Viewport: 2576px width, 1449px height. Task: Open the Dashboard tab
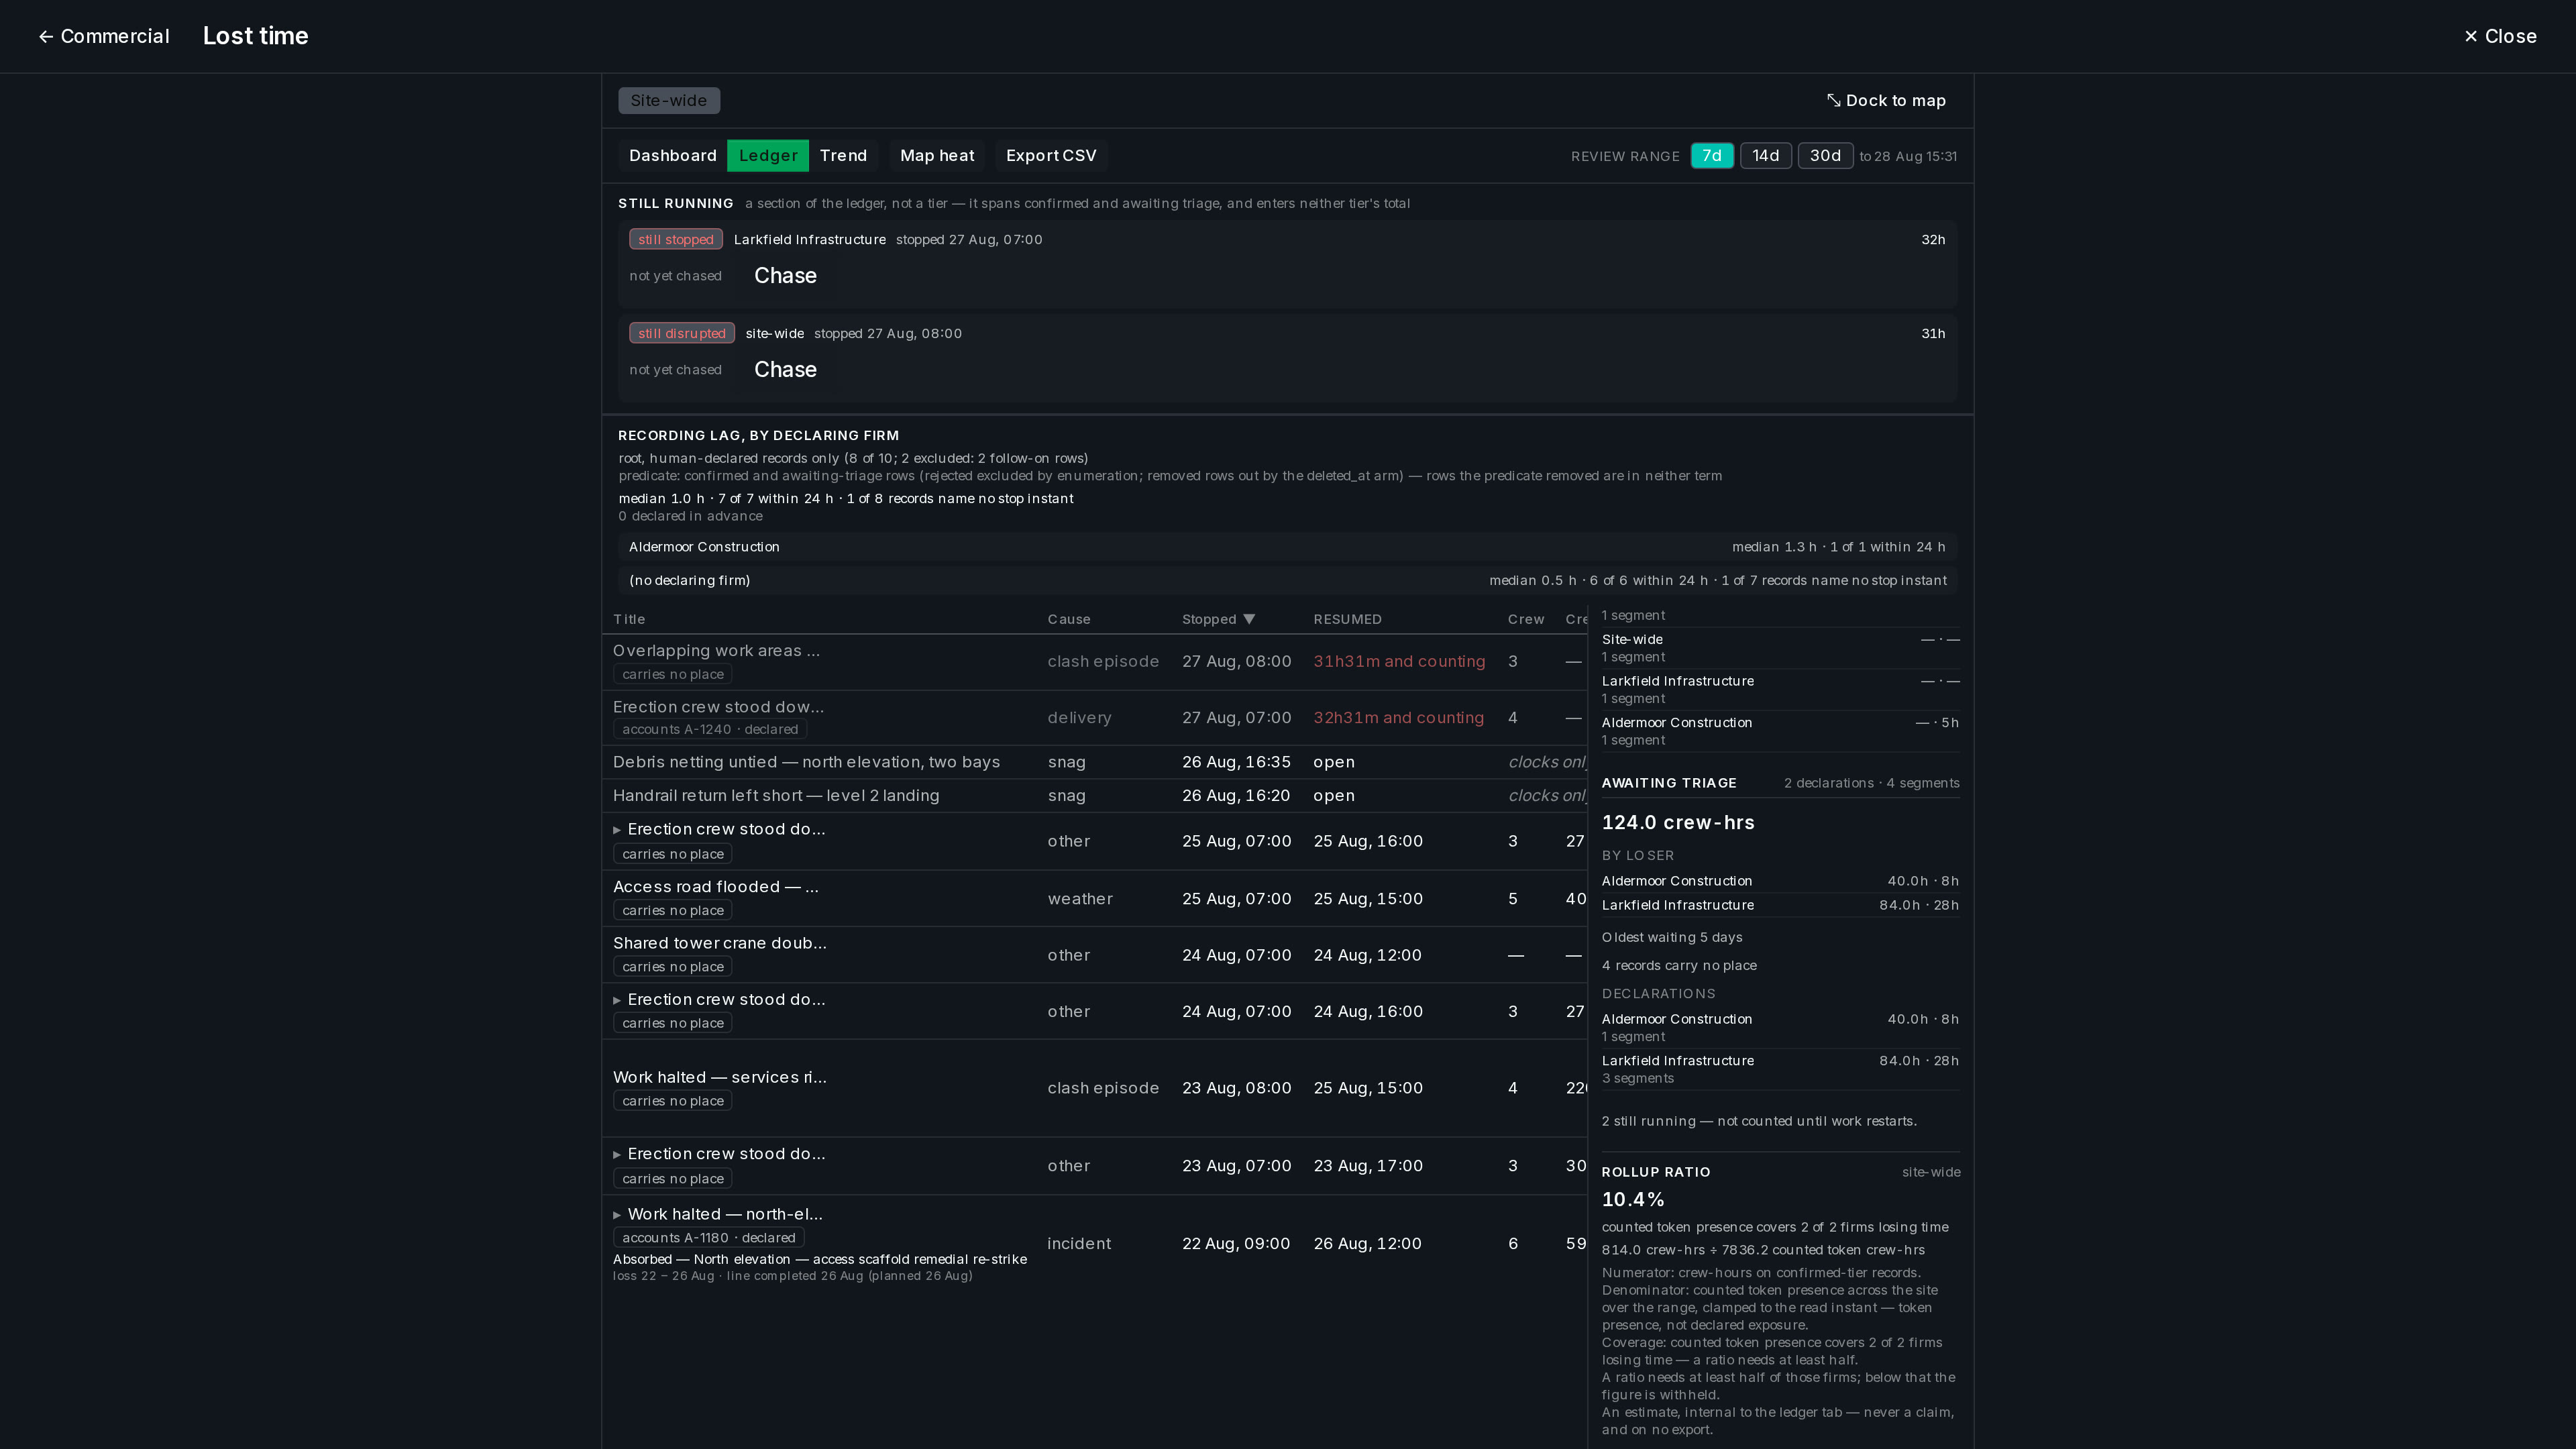click(672, 155)
